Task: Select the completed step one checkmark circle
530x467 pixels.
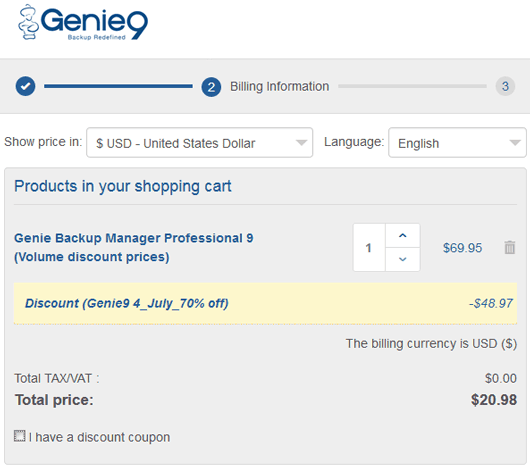Action: [25, 86]
